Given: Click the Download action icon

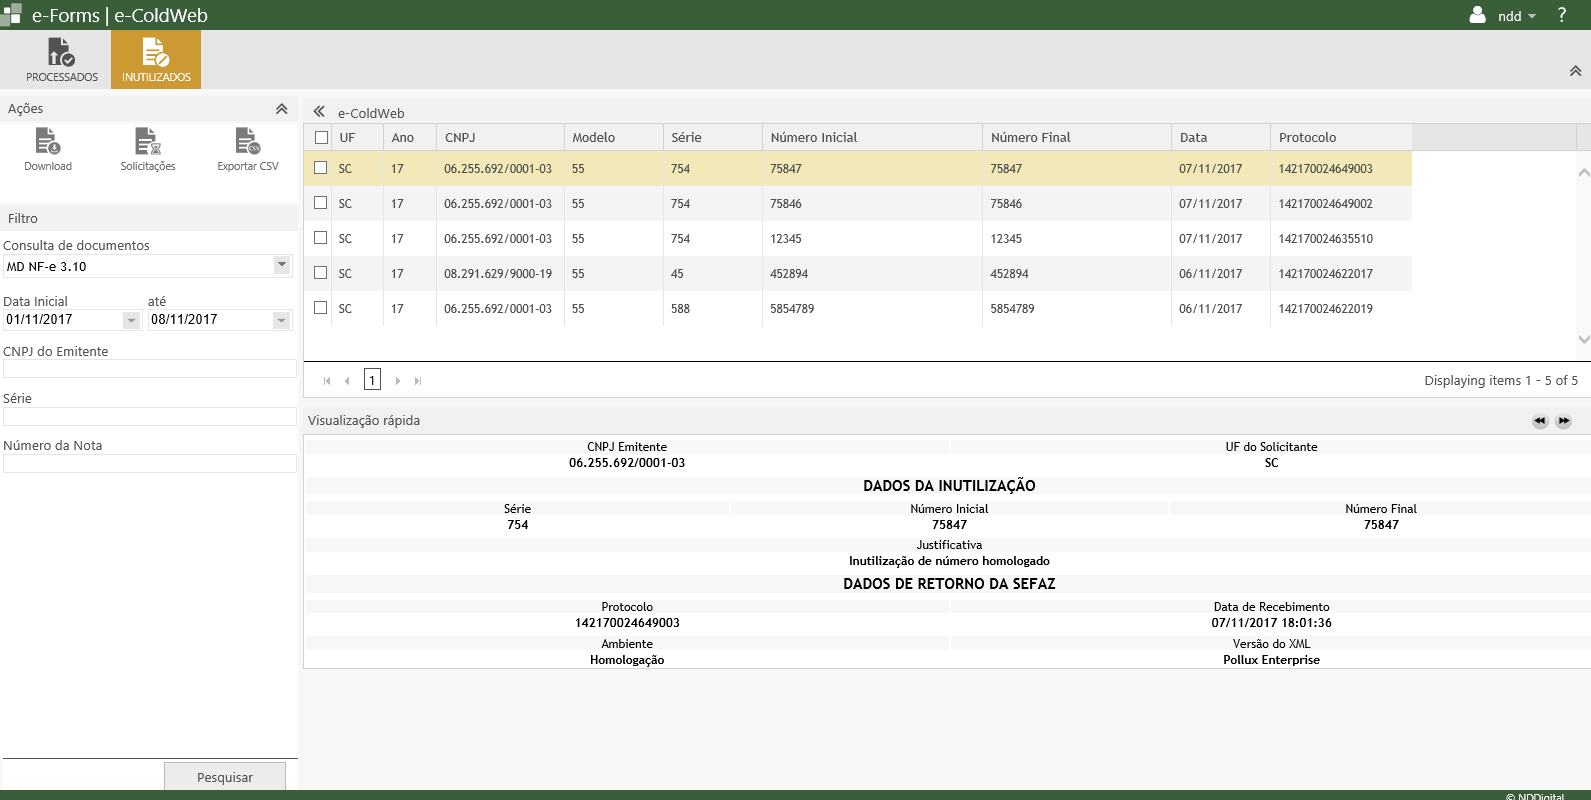Looking at the screenshot, I should coord(48,143).
